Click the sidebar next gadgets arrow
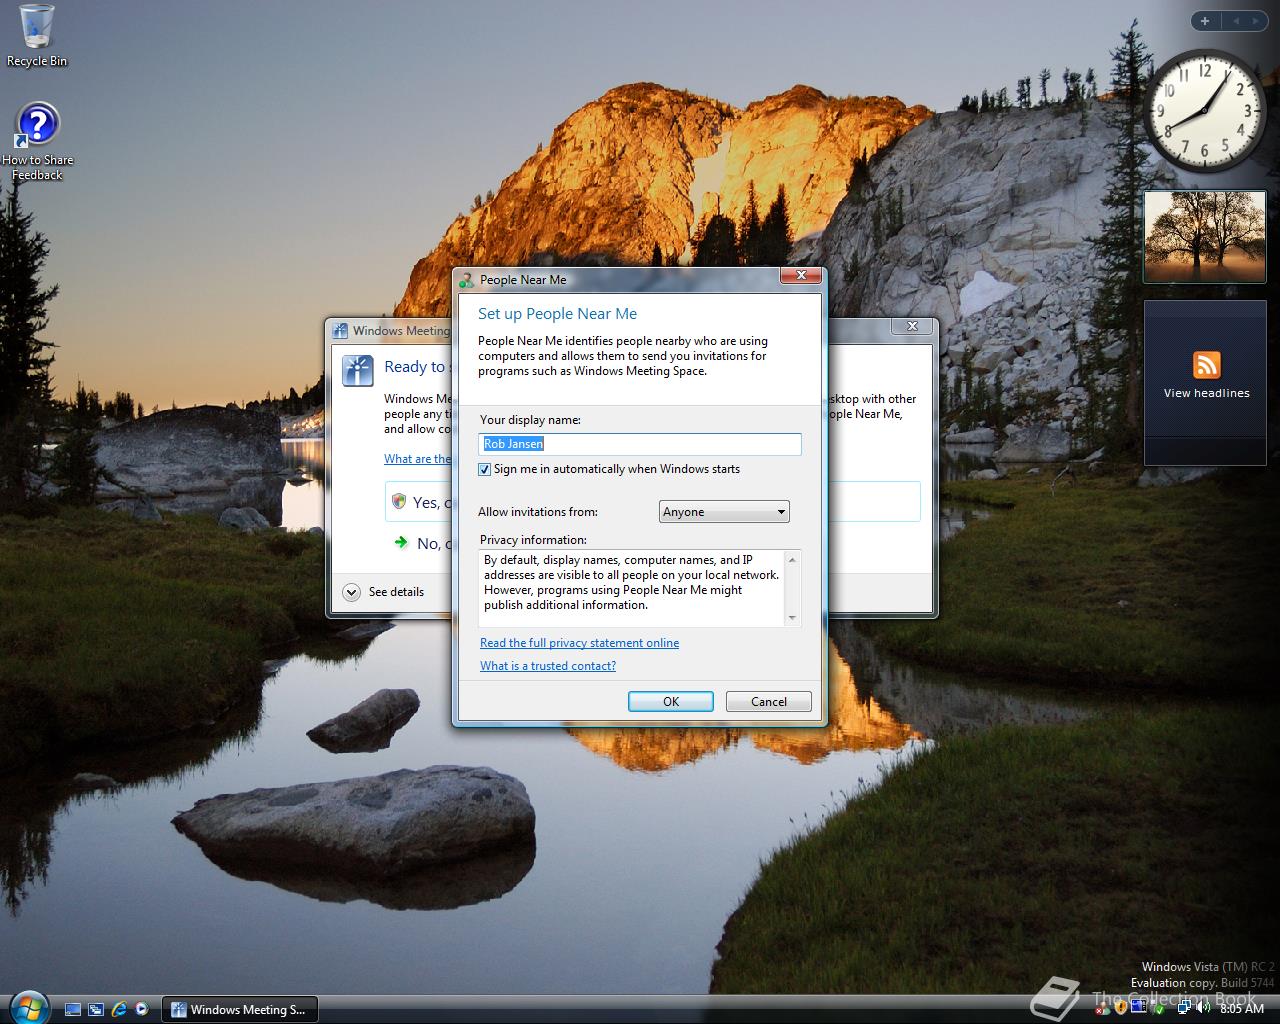 point(1256,21)
